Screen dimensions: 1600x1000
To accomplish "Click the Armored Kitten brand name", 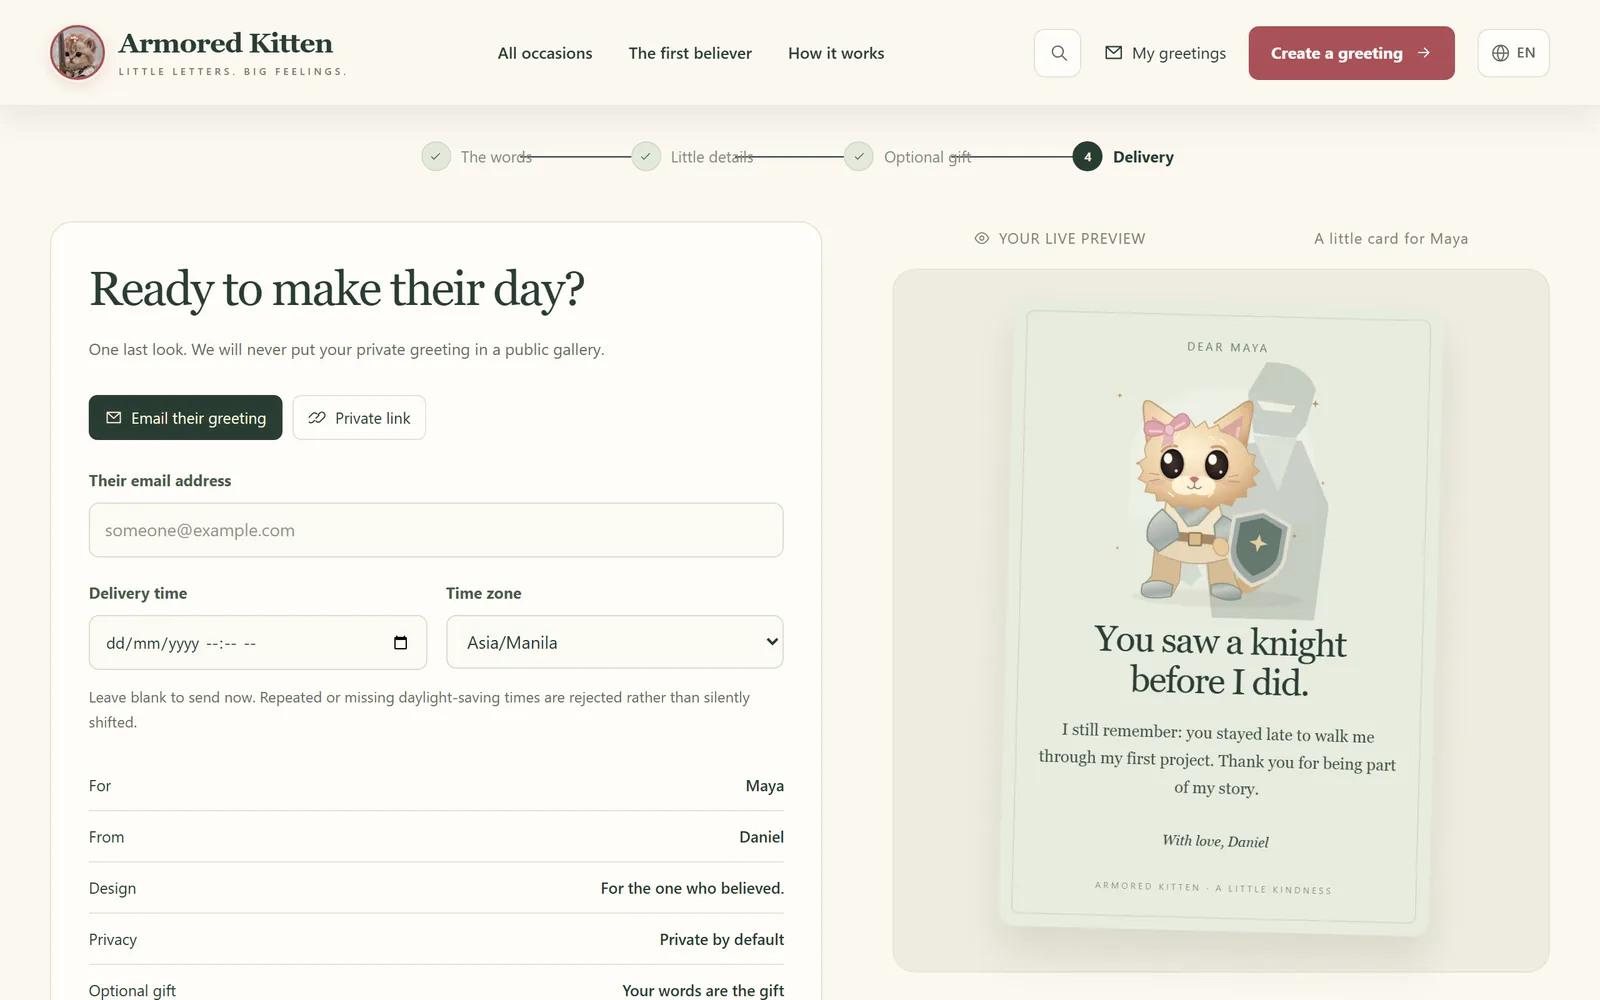I will (x=226, y=44).
